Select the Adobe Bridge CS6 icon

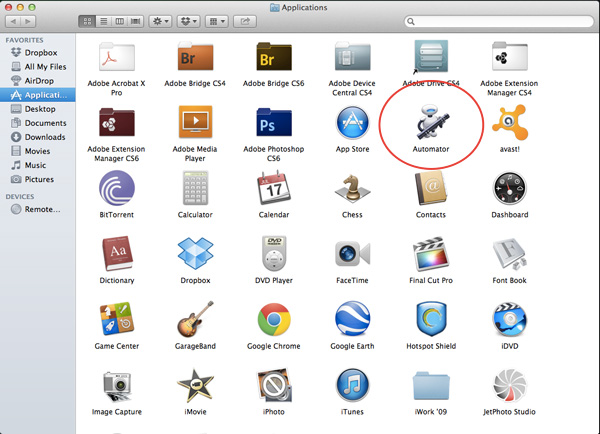pos(274,57)
